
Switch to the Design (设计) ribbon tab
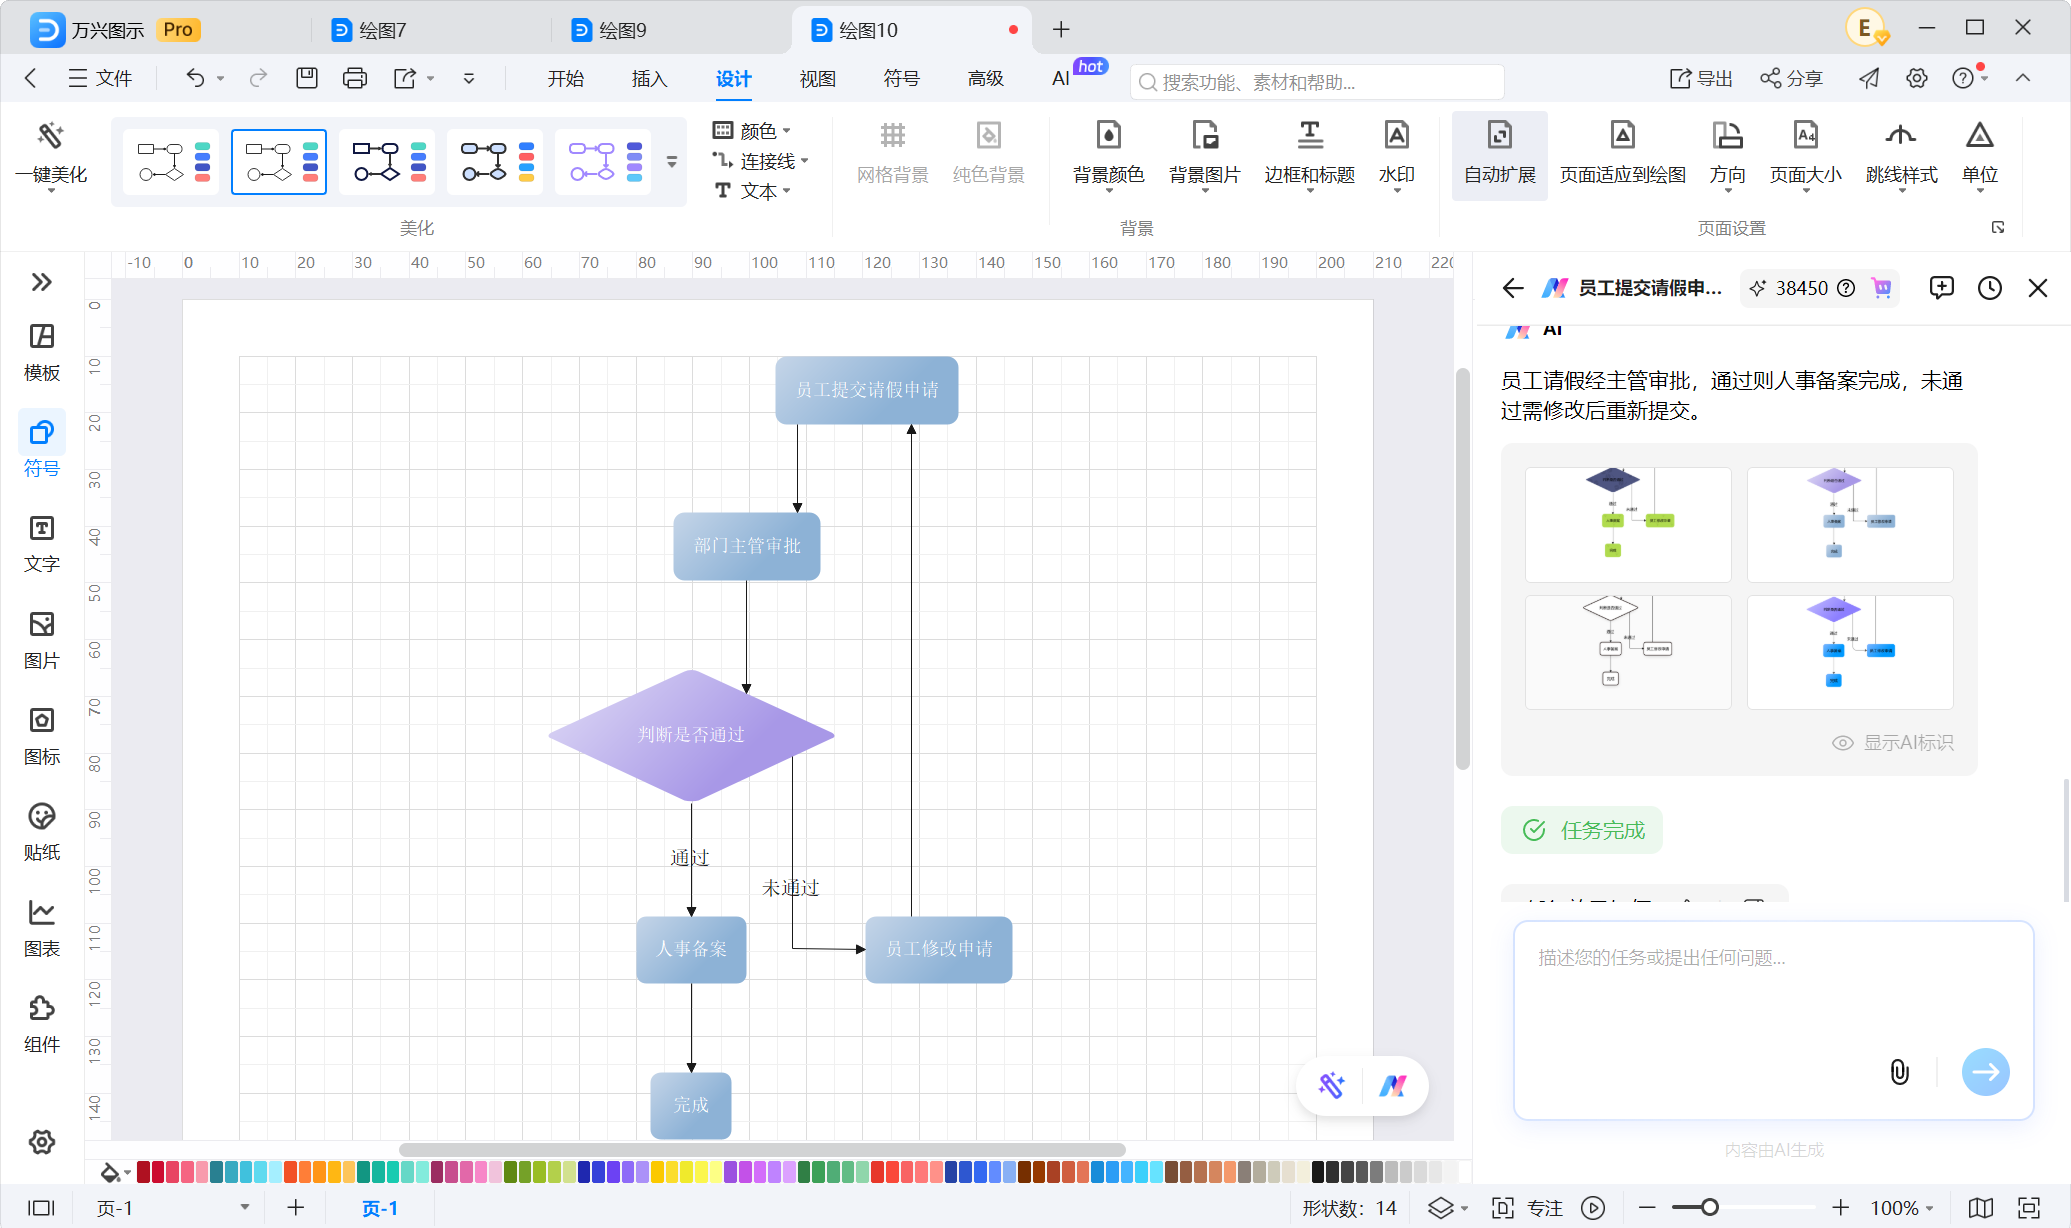click(x=733, y=79)
